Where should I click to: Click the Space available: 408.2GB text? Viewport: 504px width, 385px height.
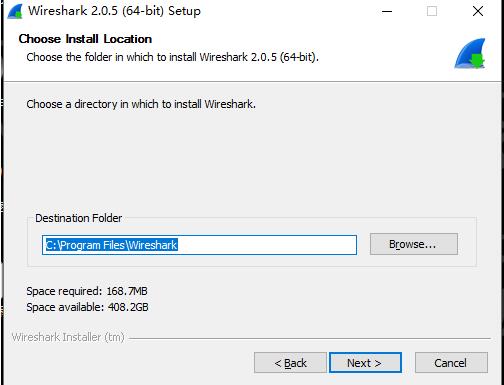pyautogui.click(x=87, y=307)
